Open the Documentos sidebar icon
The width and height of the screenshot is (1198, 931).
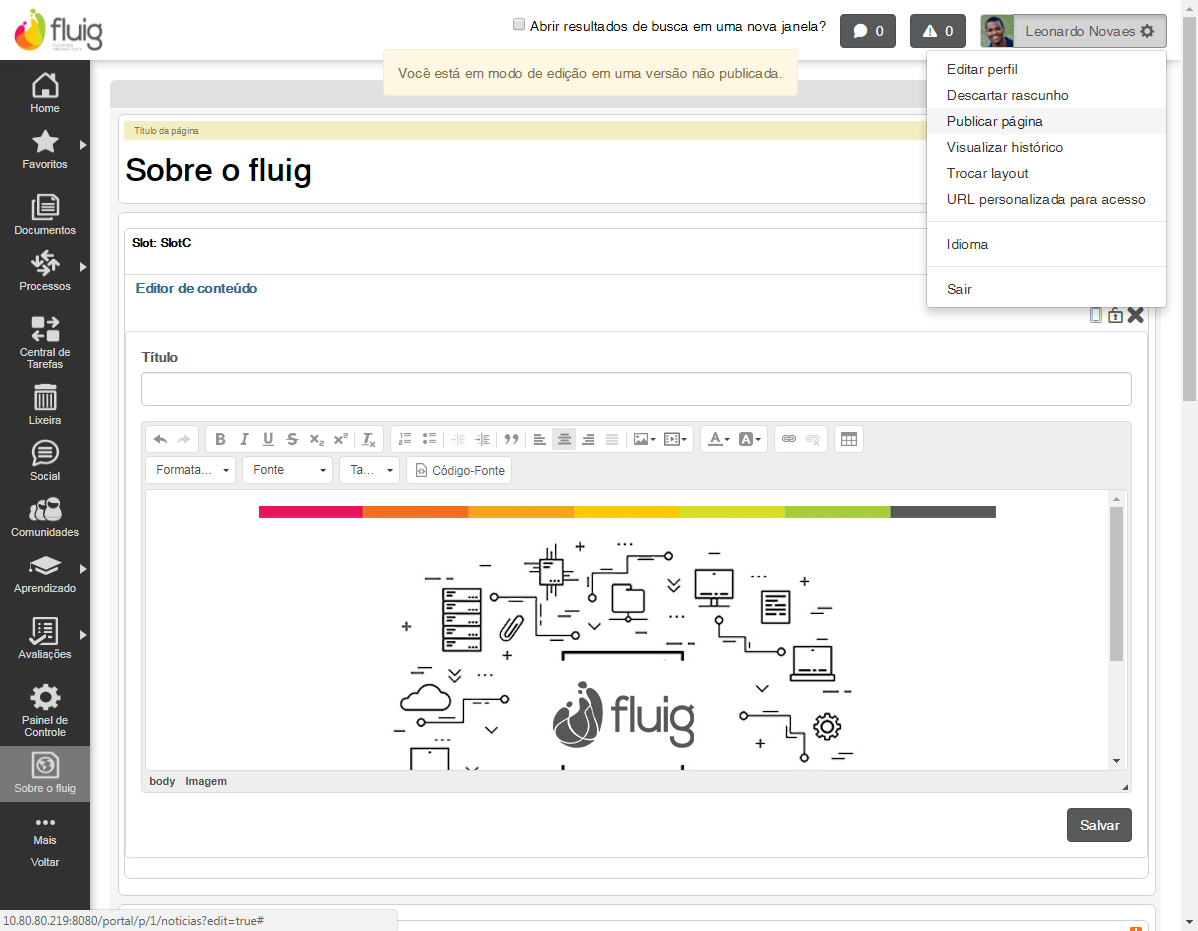pos(44,208)
